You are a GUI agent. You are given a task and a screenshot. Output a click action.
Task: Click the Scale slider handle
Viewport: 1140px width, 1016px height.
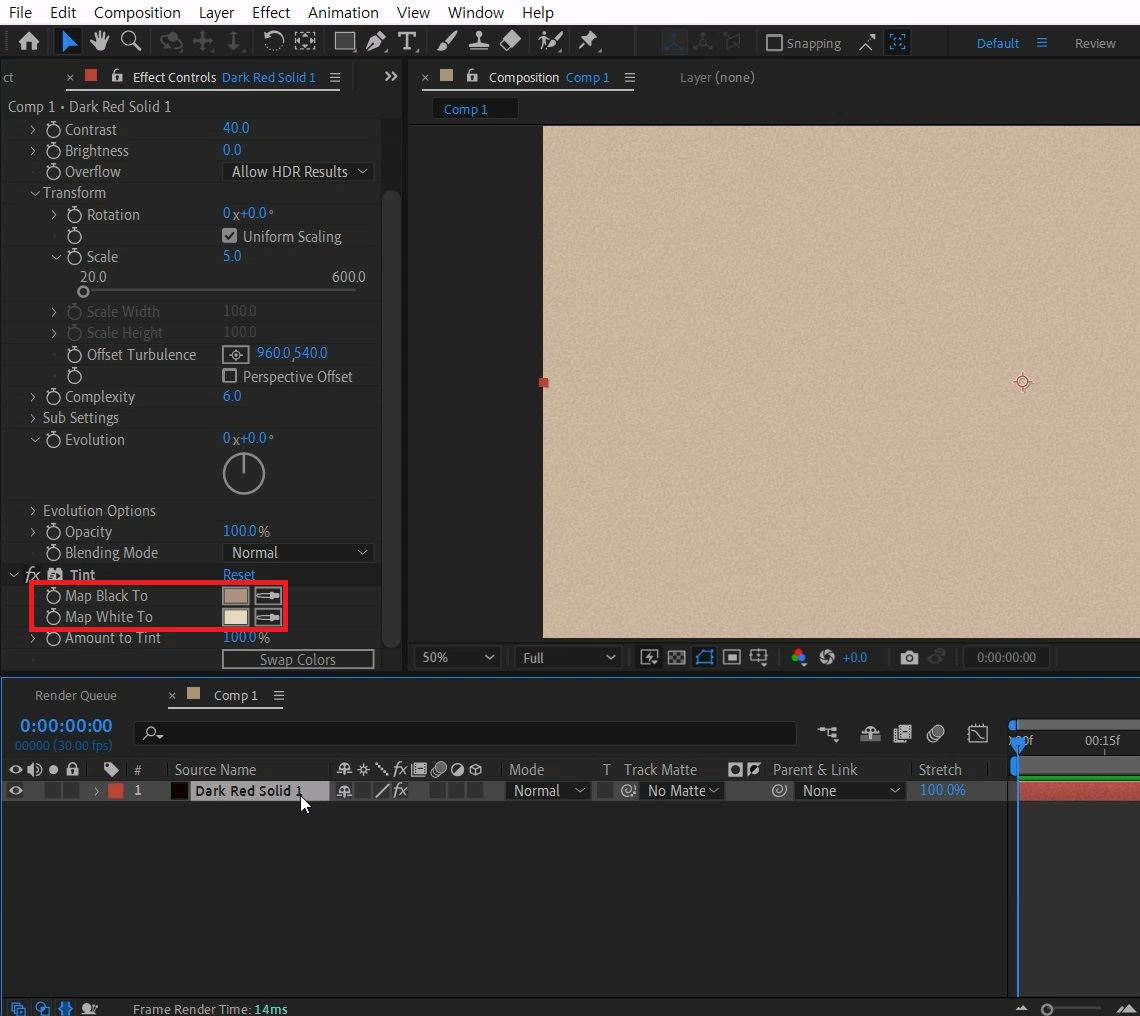(84, 292)
